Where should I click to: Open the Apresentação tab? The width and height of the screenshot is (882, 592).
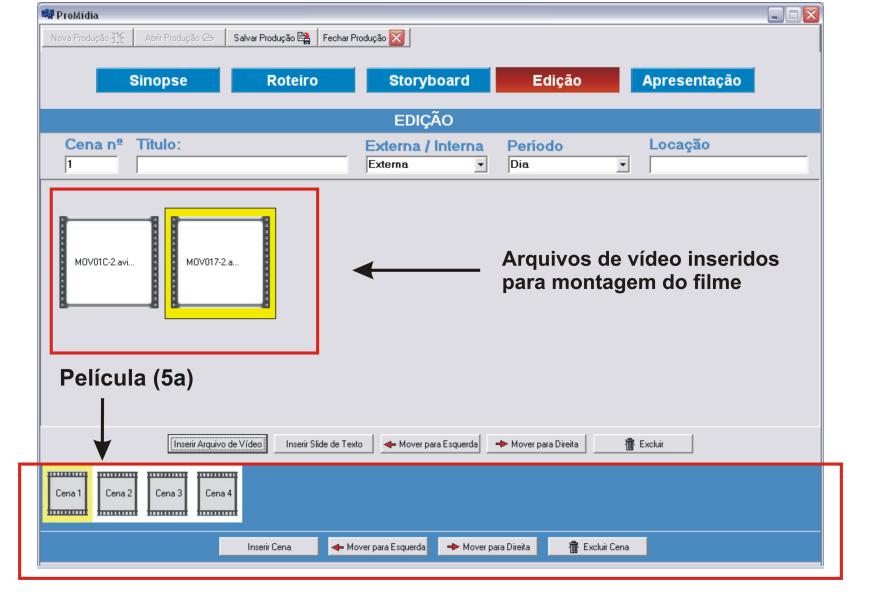coord(691,82)
